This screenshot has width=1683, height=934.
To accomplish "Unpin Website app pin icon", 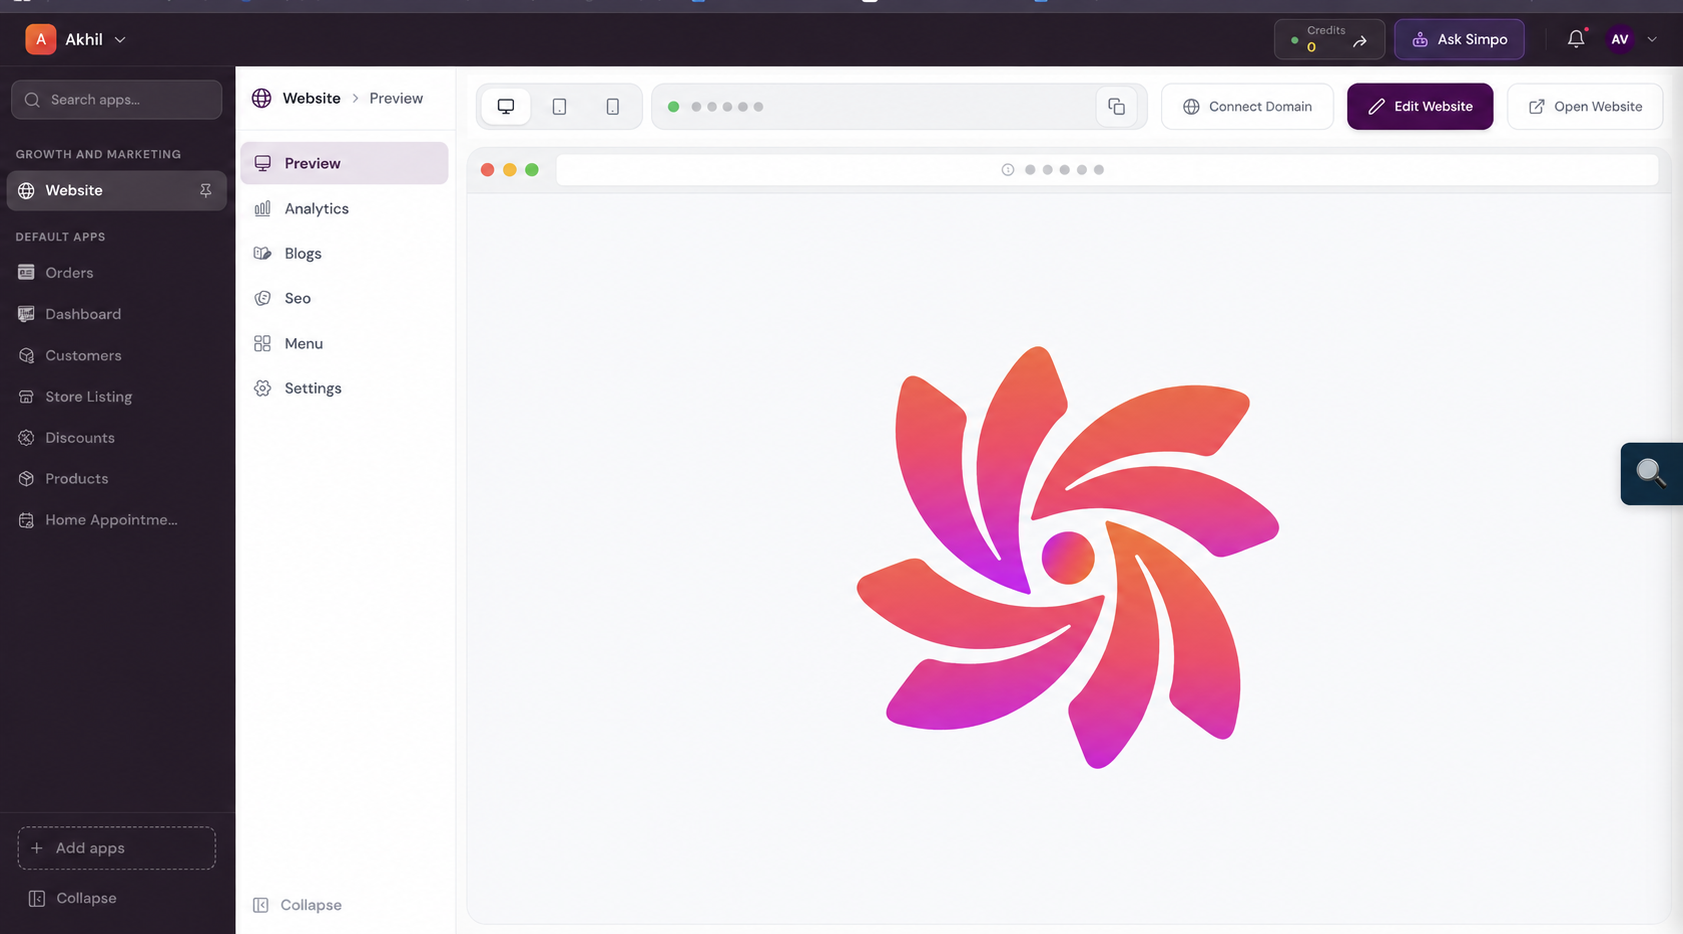I will pyautogui.click(x=205, y=190).
